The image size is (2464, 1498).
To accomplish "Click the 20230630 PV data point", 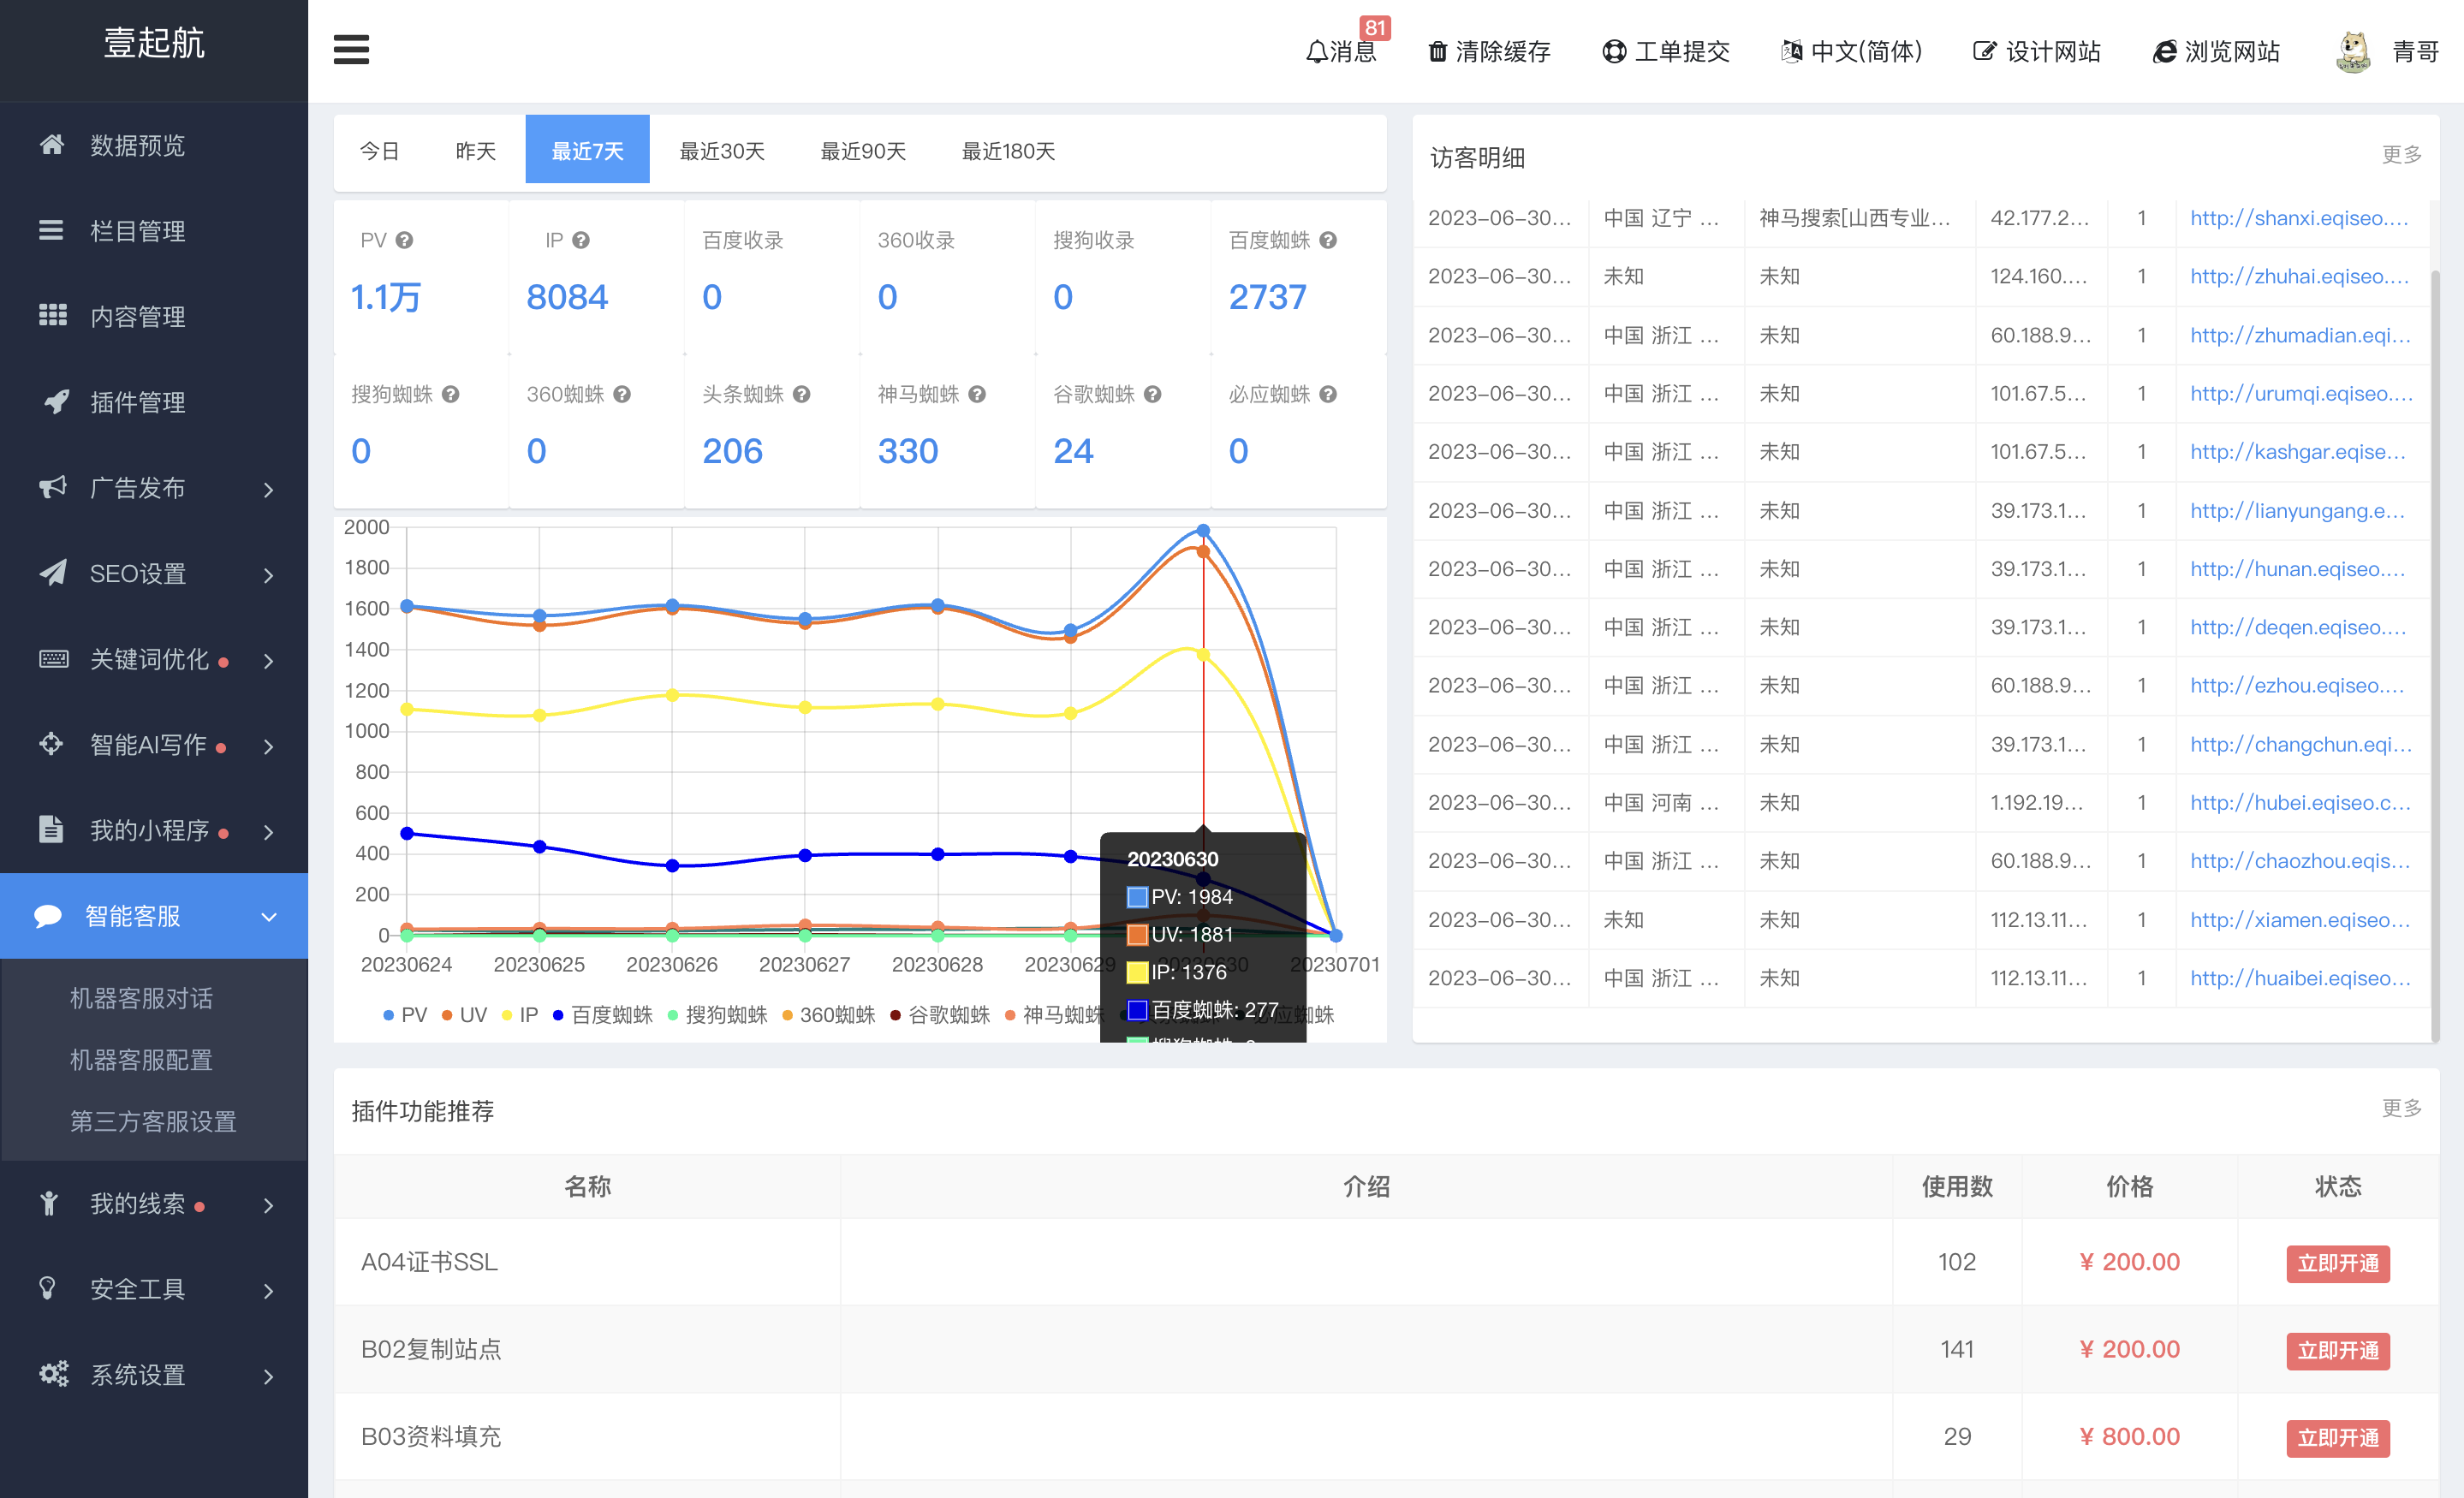I will coord(1203,531).
